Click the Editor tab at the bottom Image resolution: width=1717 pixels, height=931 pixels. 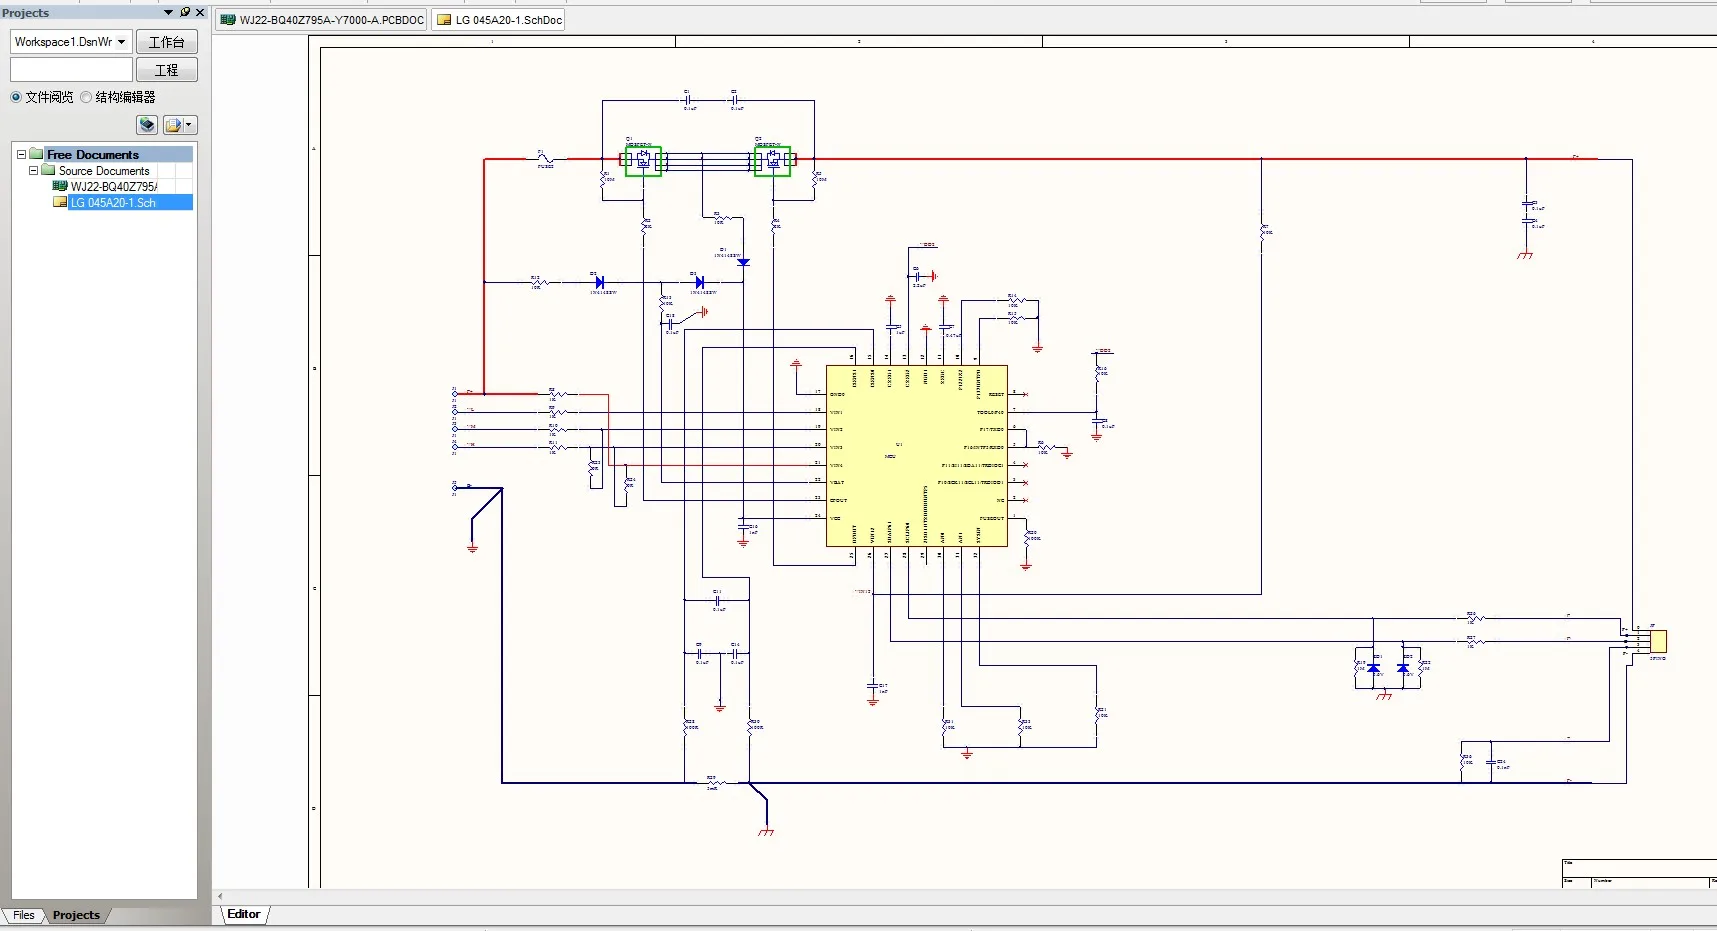[x=243, y=914]
